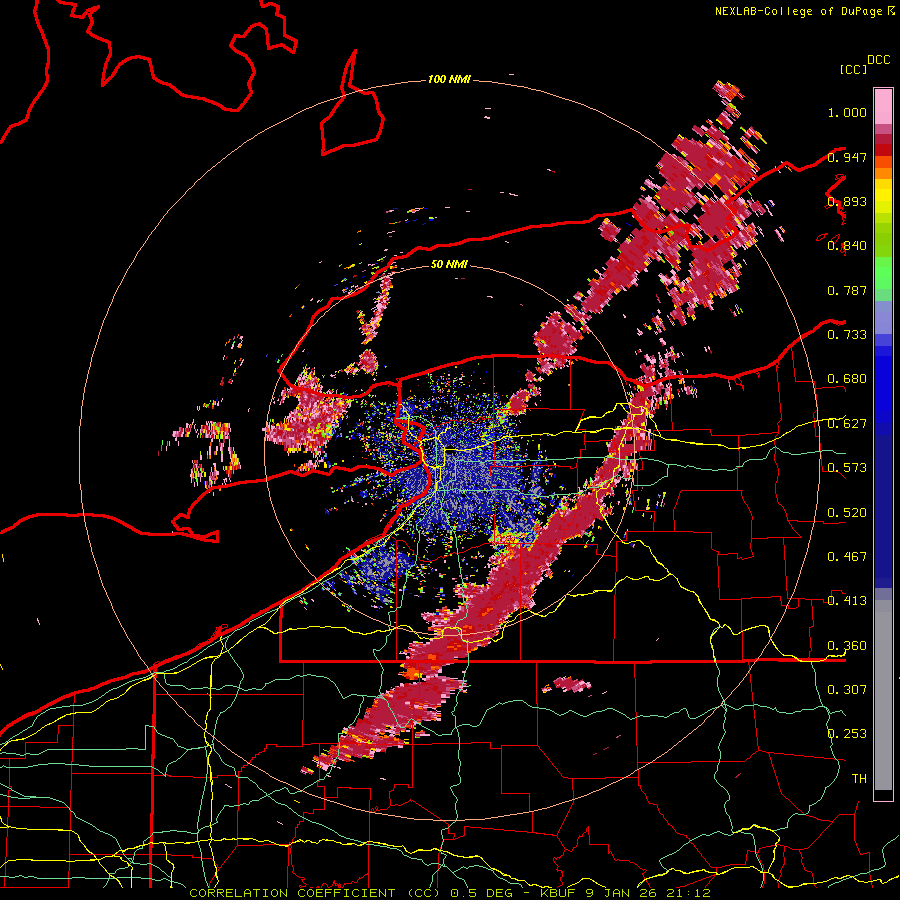Click the 1.000 scale value
Screen dimensions: 900x900
[847, 112]
